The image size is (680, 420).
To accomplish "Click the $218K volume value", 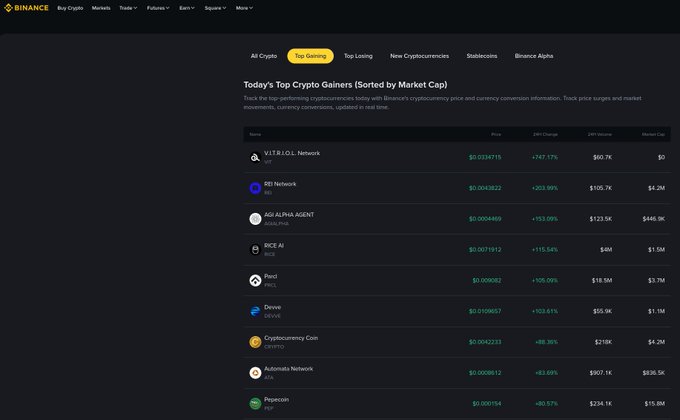I will tap(603, 342).
